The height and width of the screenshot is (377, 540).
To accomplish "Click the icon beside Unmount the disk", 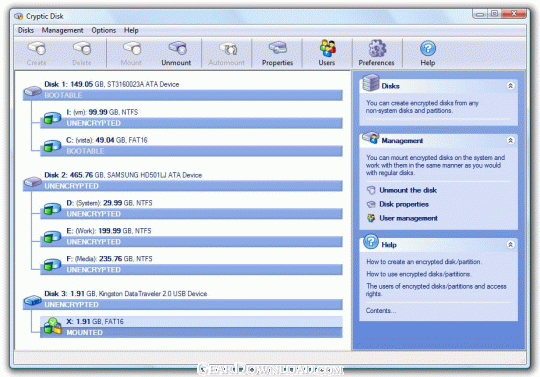I will click(x=371, y=190).
